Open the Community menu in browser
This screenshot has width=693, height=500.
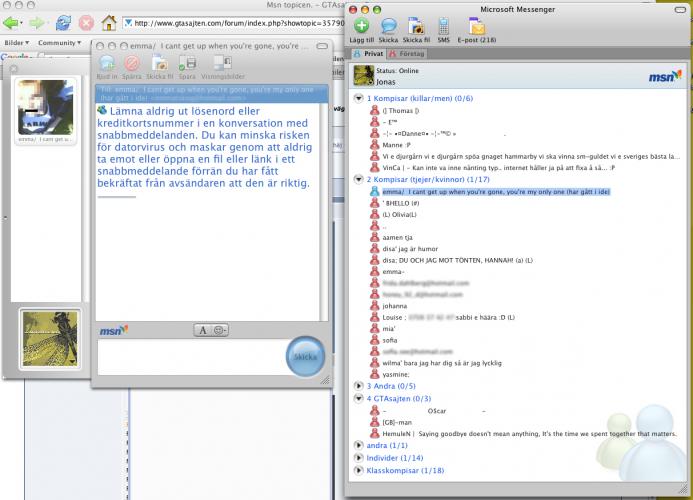[x=60, y=43]
